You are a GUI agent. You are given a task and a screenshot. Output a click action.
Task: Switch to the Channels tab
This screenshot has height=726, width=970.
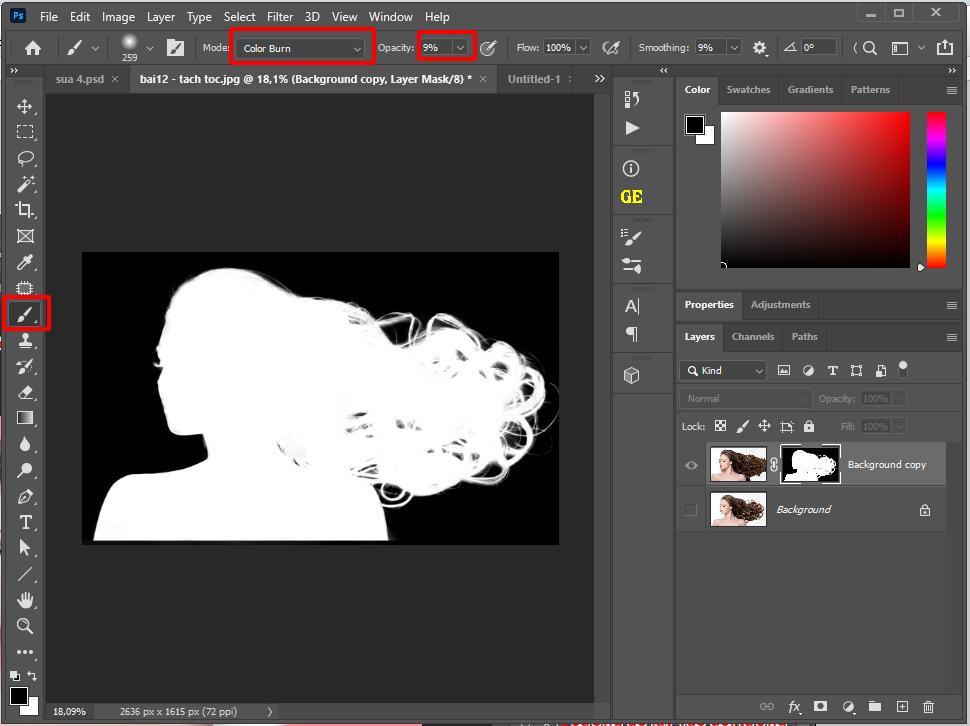tap(752, 337)
